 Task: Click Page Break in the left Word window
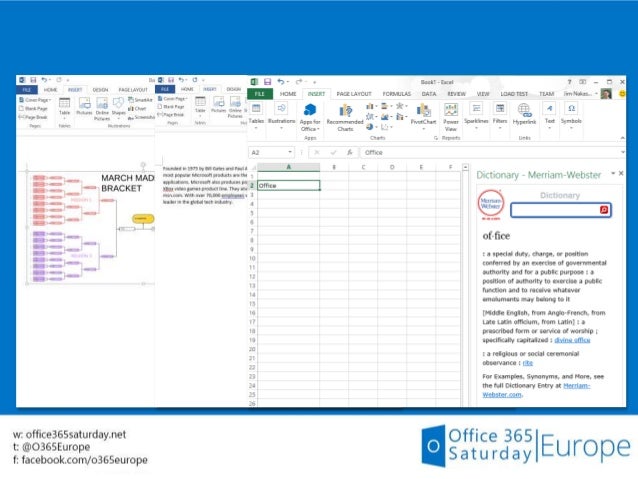pos(33,117)
